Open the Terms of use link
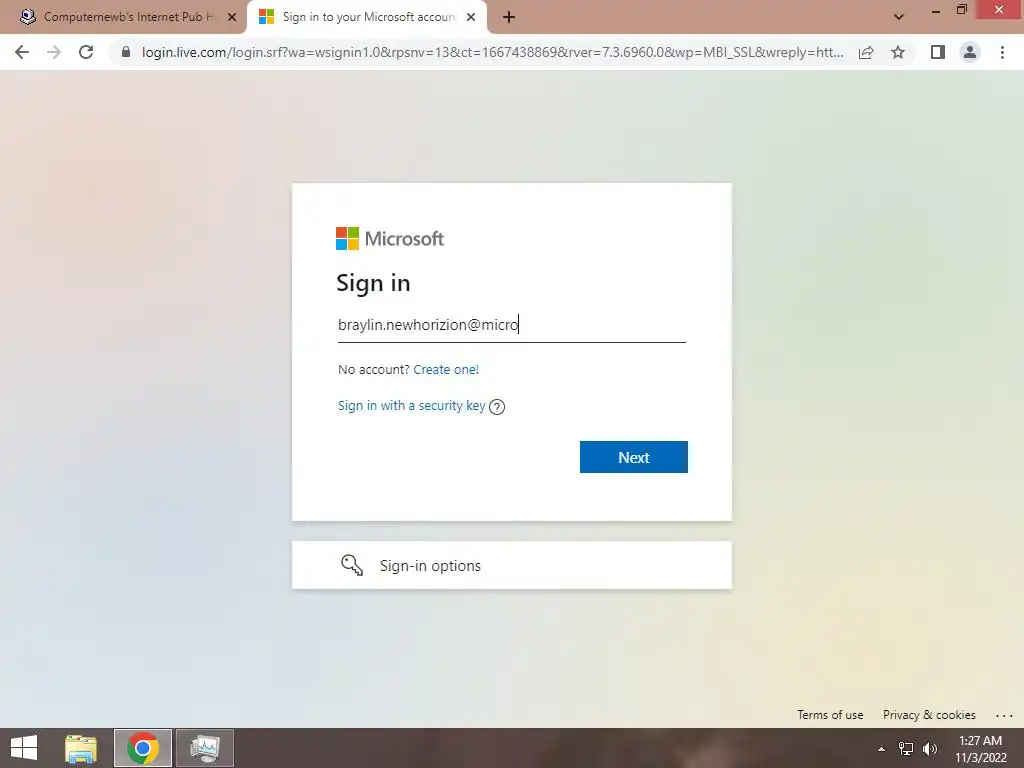This screenshot has width=1024, height=768. pyautogui.click(x=830, y=714)
